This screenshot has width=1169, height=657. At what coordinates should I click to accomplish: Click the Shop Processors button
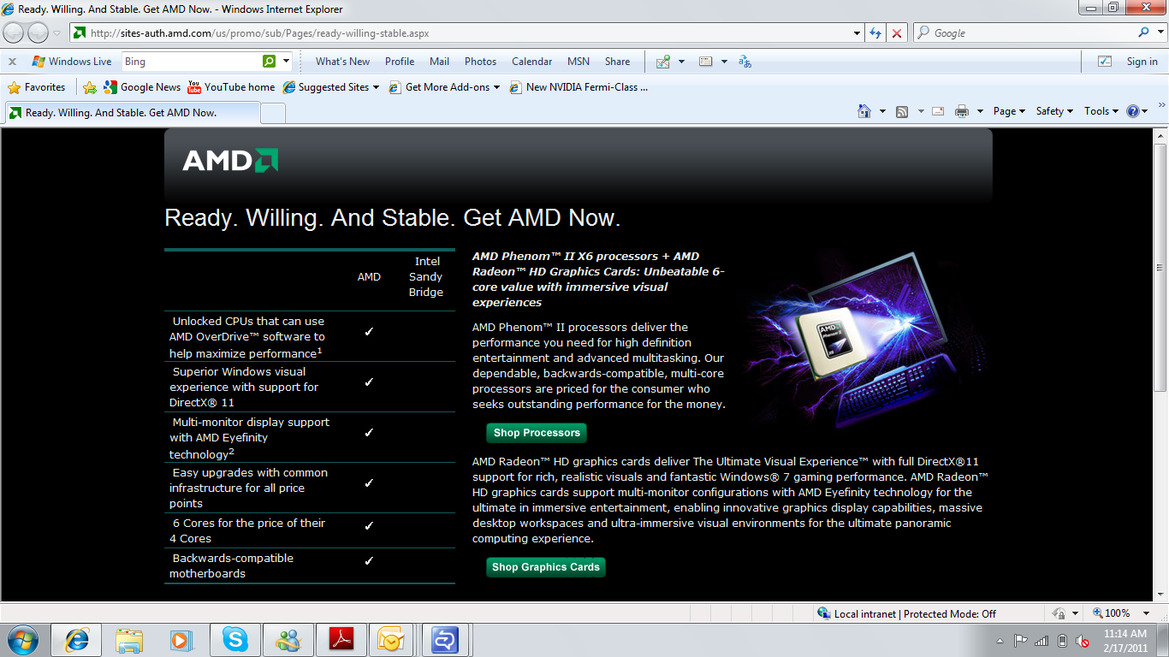(x=536, y=433)
